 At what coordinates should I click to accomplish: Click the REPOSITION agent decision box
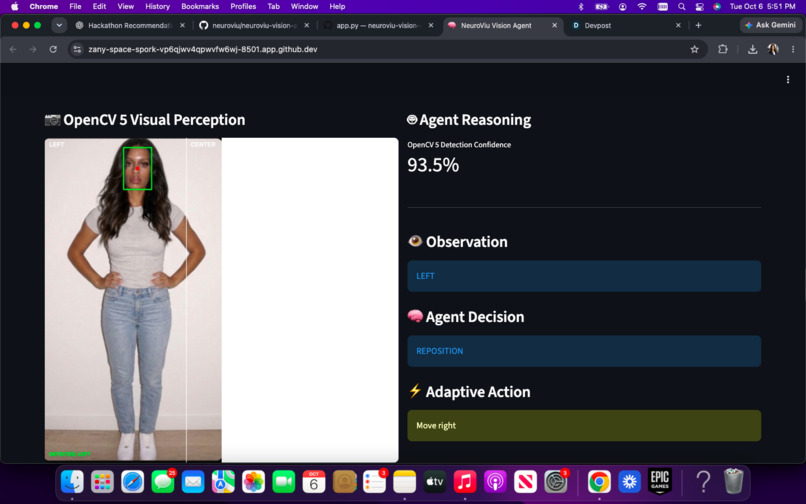[x=584, y=351]
